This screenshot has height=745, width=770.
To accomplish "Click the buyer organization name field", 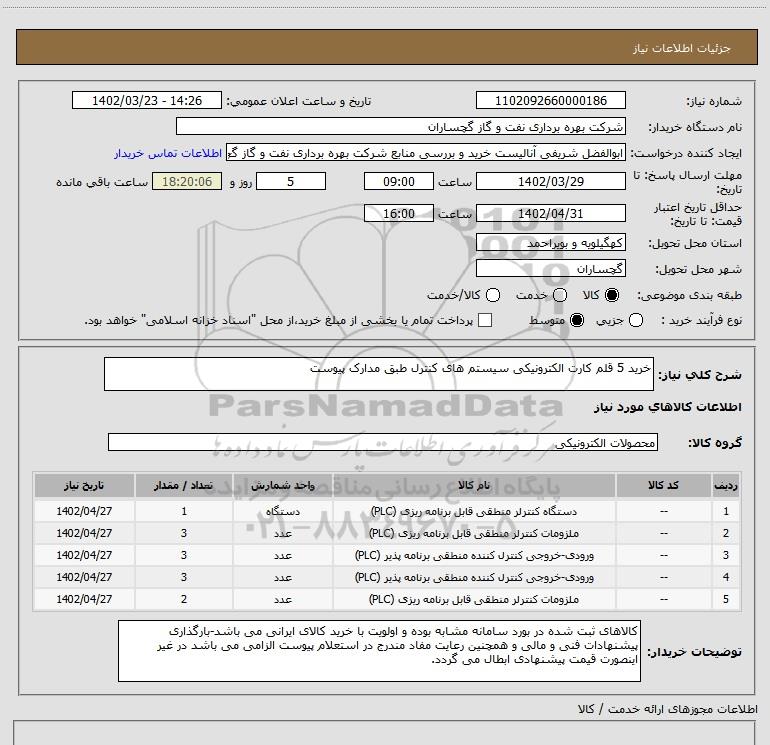I will coord(401,126).
